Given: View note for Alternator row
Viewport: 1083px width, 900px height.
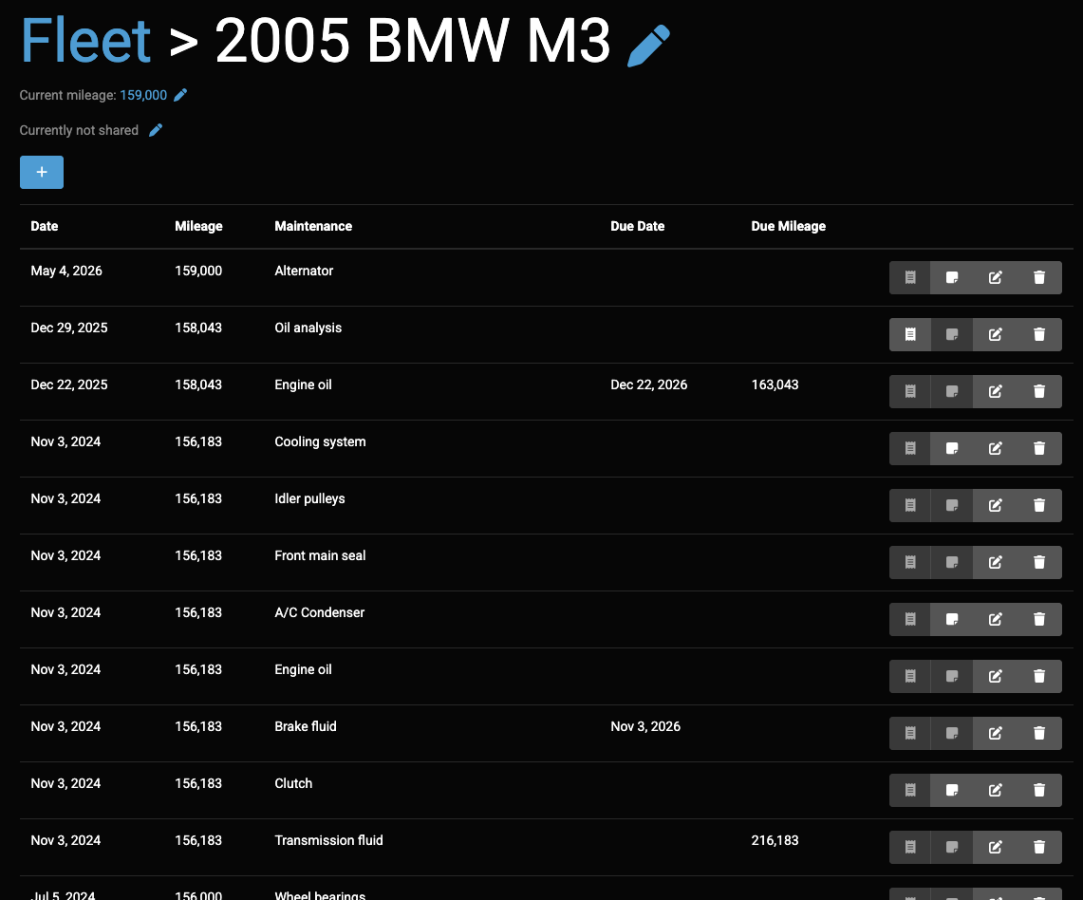Looking at the screenshot, I should click(x=952, y=278).
